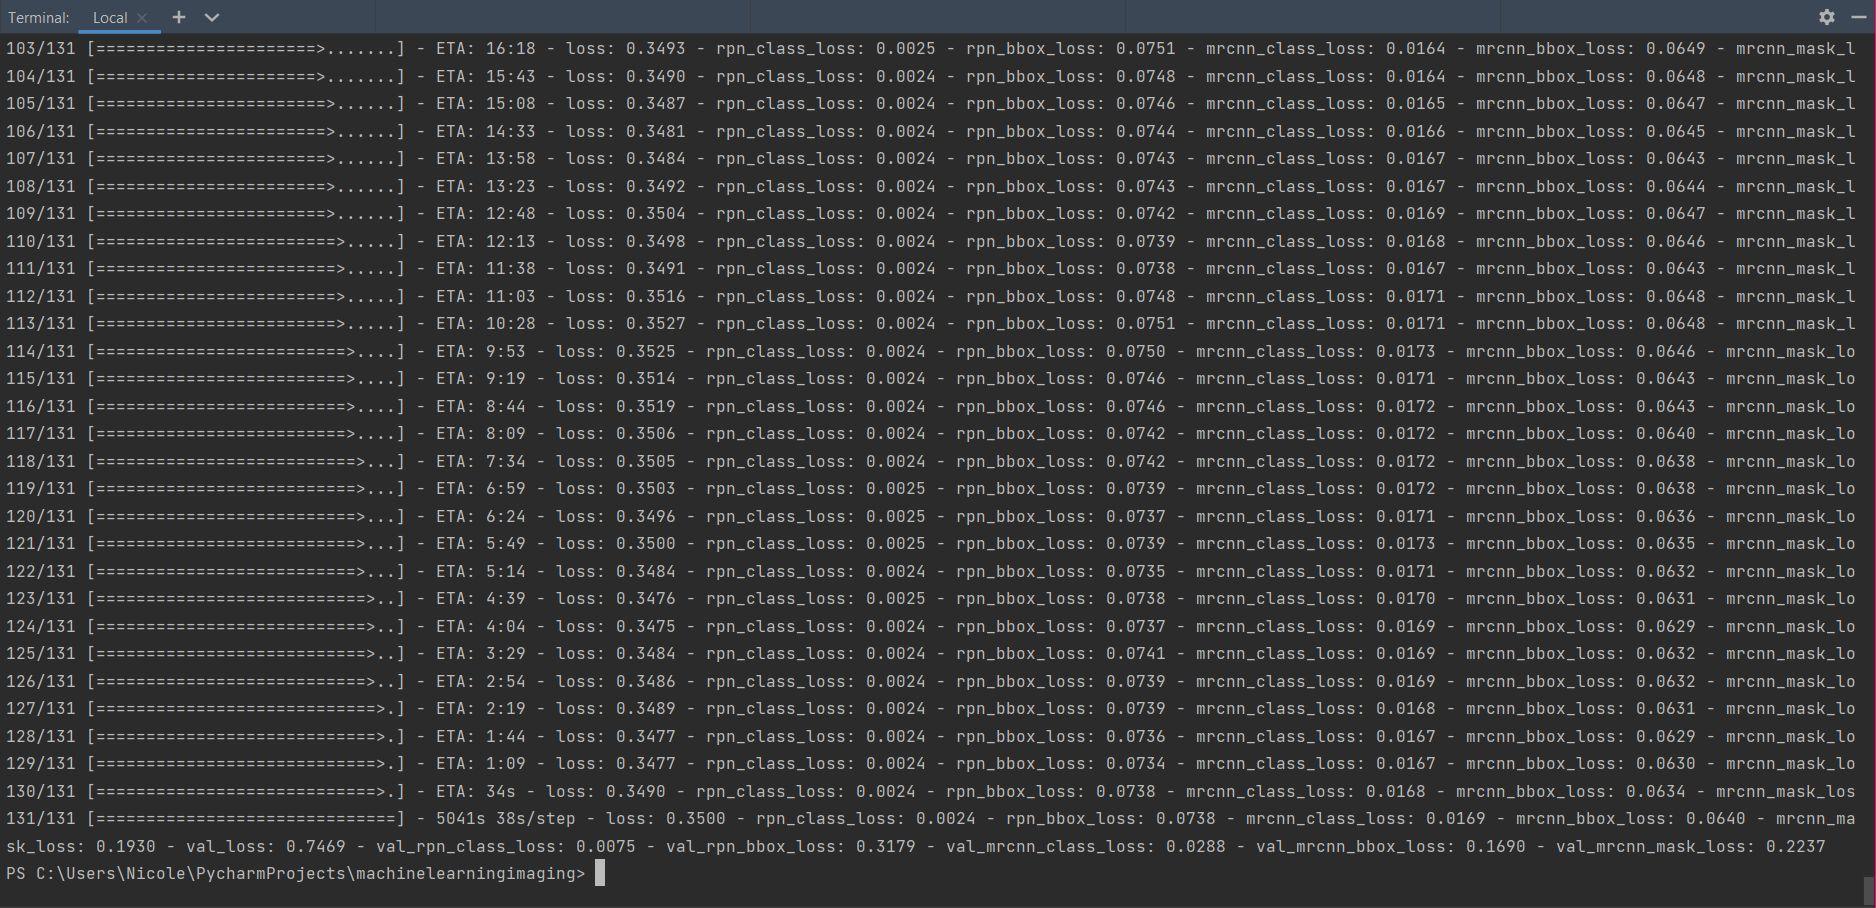Click the 'ETA: 4:04' text
Image resolution: width=1876 pixels, height=908 pixels.
pyautogui.click(x=481, y=626)
